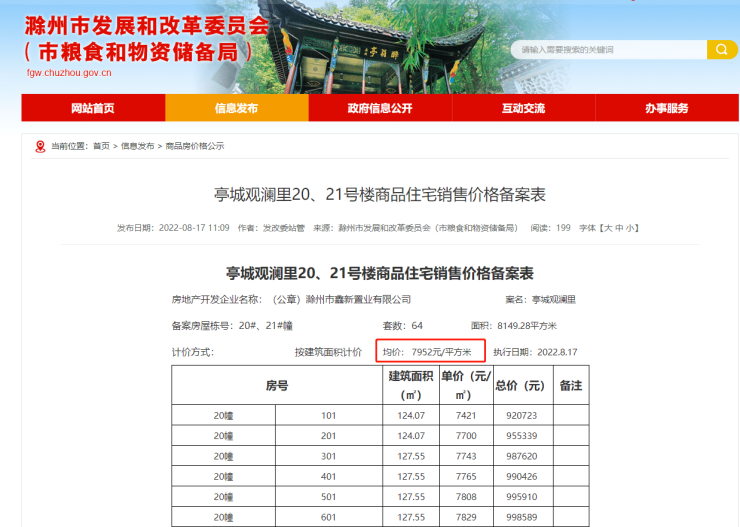The width and height of the screenshot is (740, 527).
Task: Click the red location pin icon
Action: point(41,146)
